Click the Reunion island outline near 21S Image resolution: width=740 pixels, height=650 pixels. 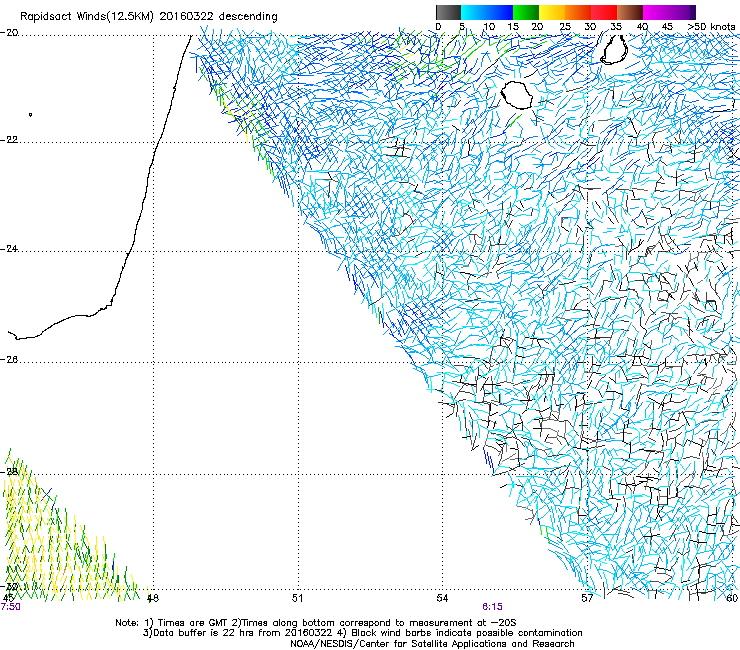(x=517, y=95)
